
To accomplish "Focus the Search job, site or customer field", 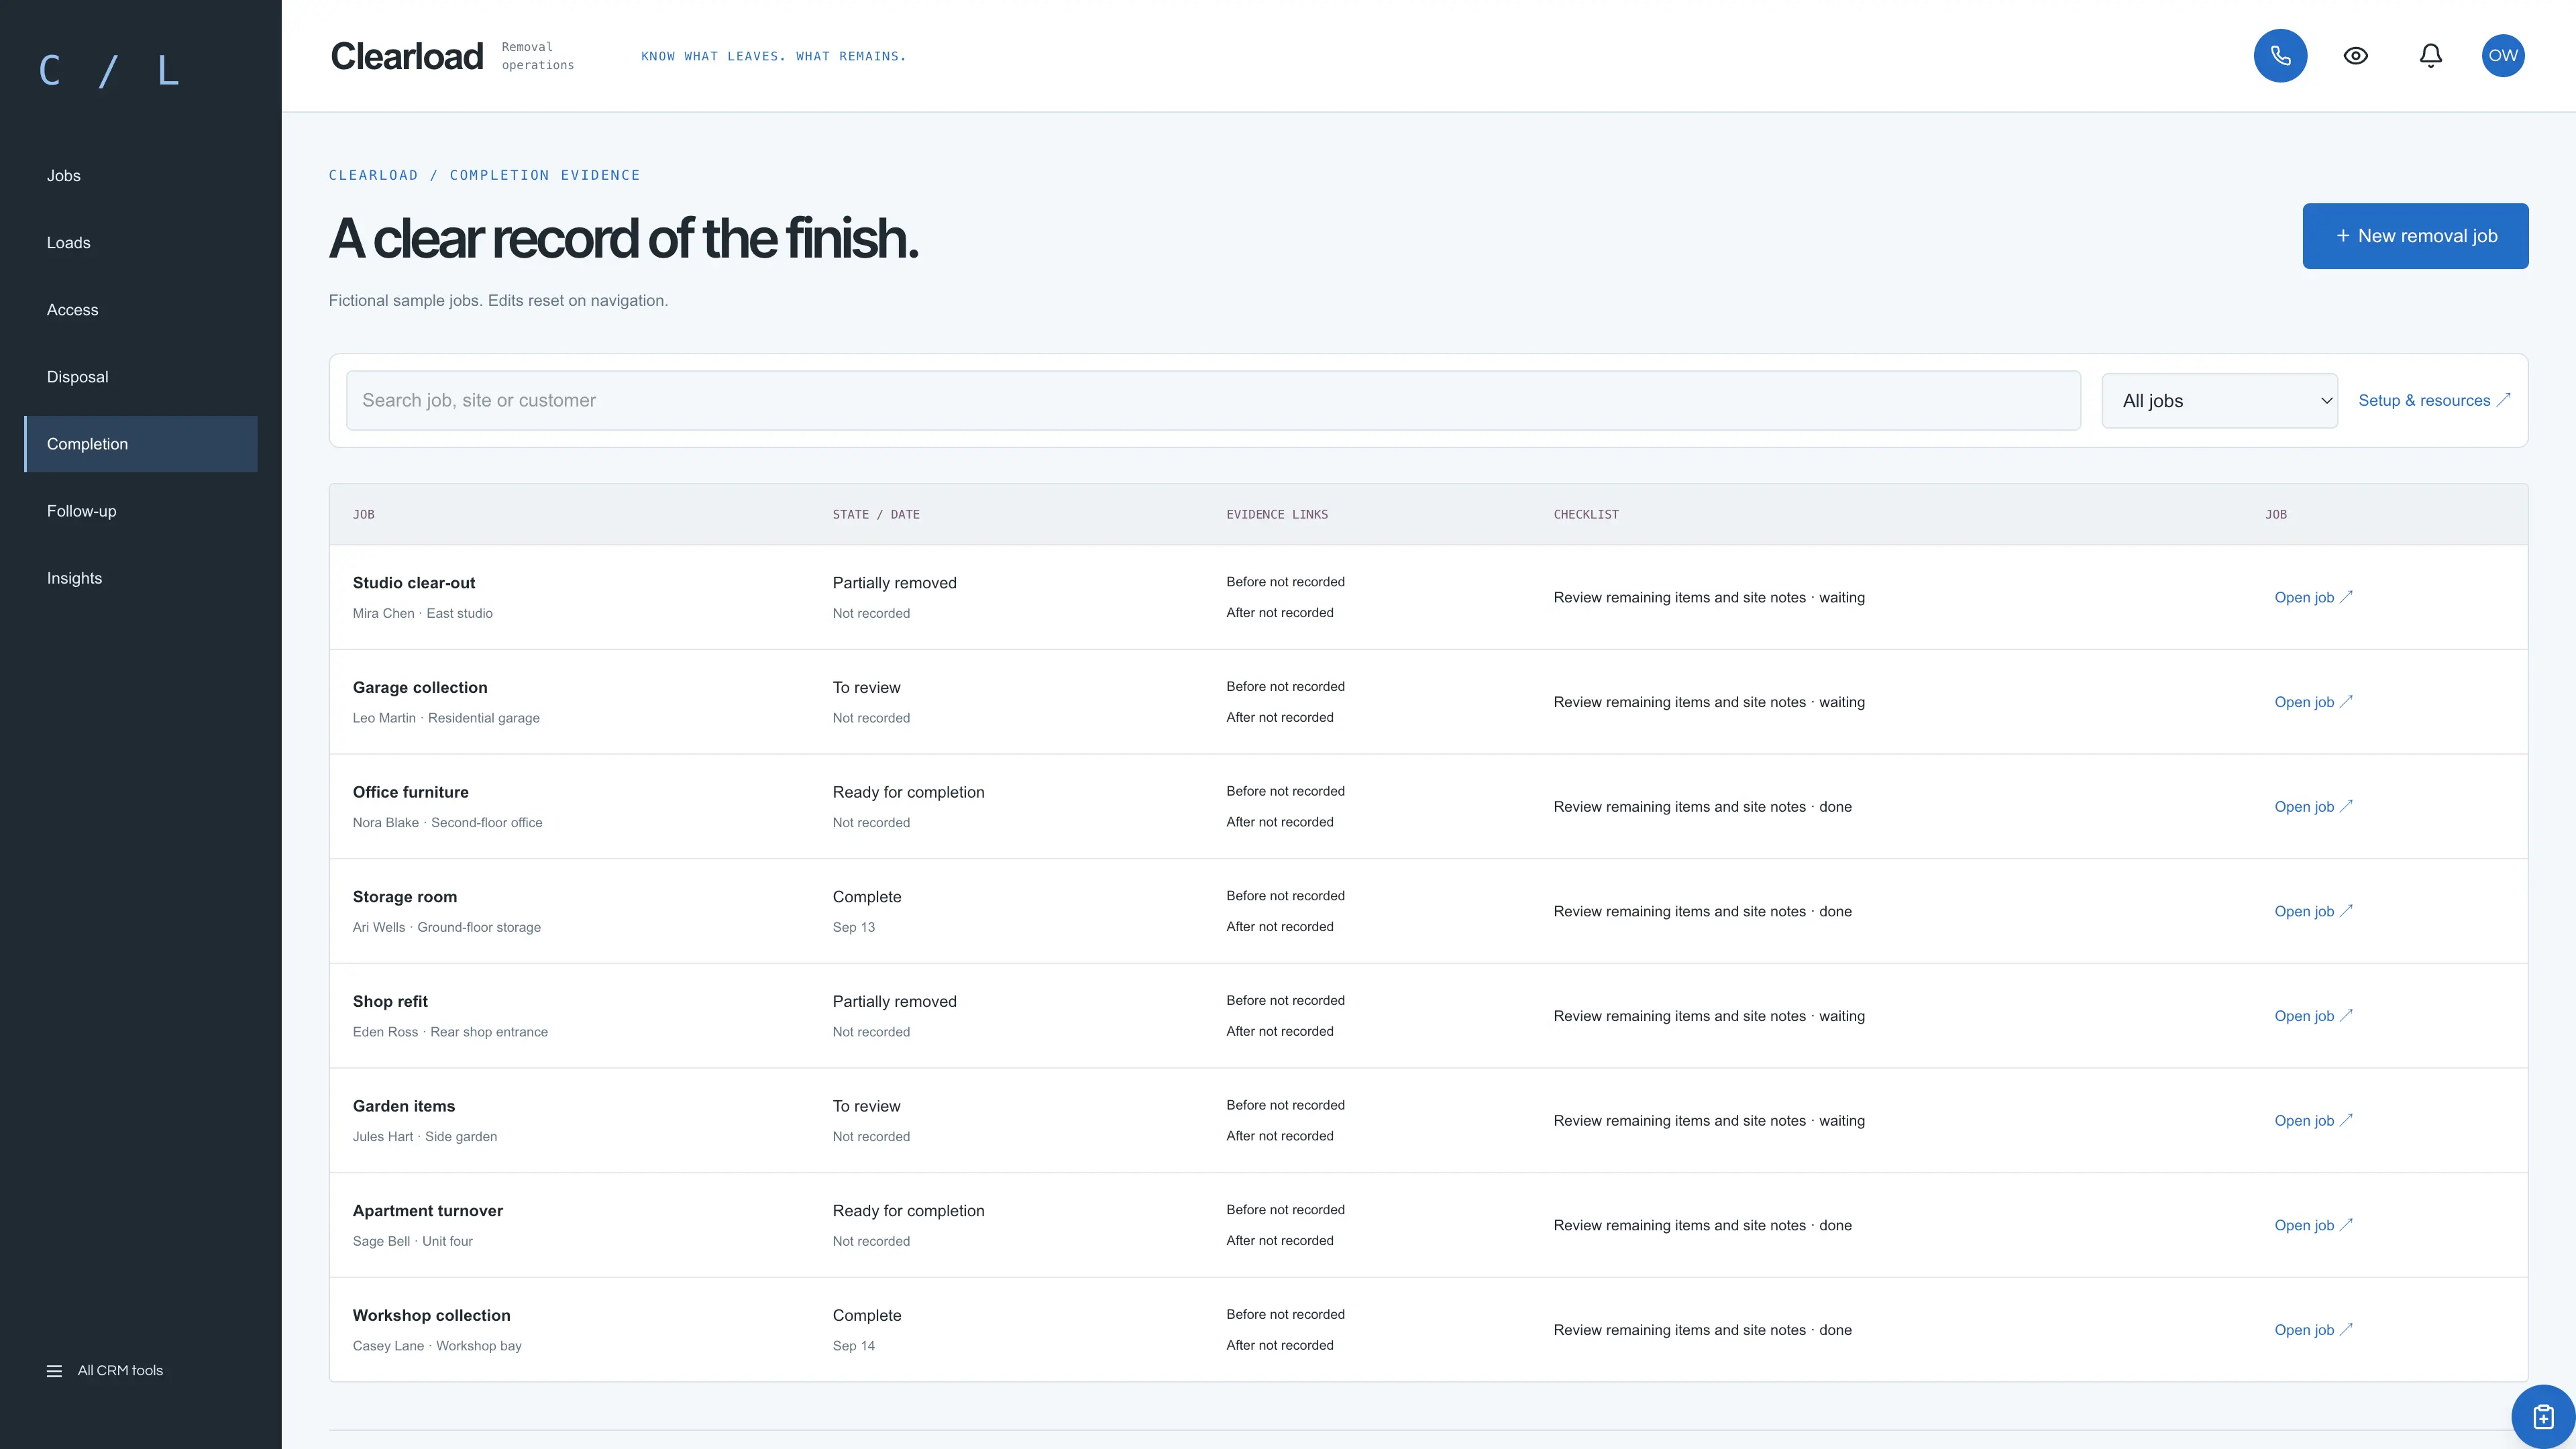I will click(1213, 401).
